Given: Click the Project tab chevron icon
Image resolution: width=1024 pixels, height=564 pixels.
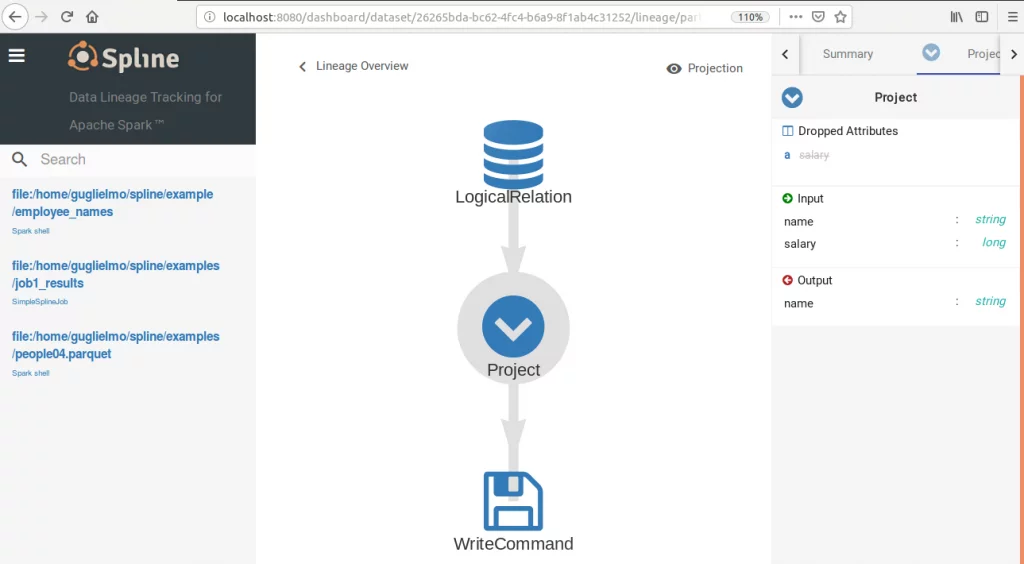Looking at the screenshot, I should click(931, 52).
